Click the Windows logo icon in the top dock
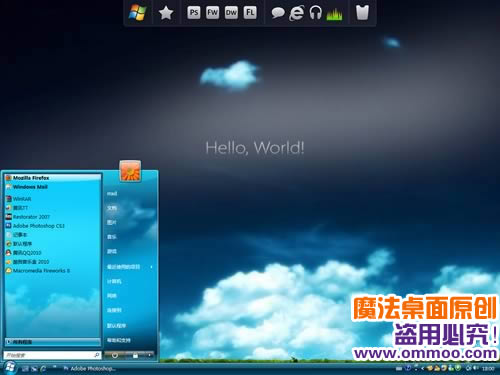 138,13
